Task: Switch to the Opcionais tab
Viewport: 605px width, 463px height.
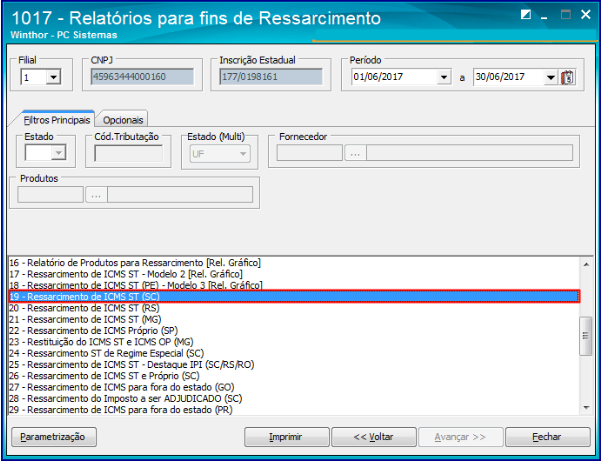Action: pos(123,120)
